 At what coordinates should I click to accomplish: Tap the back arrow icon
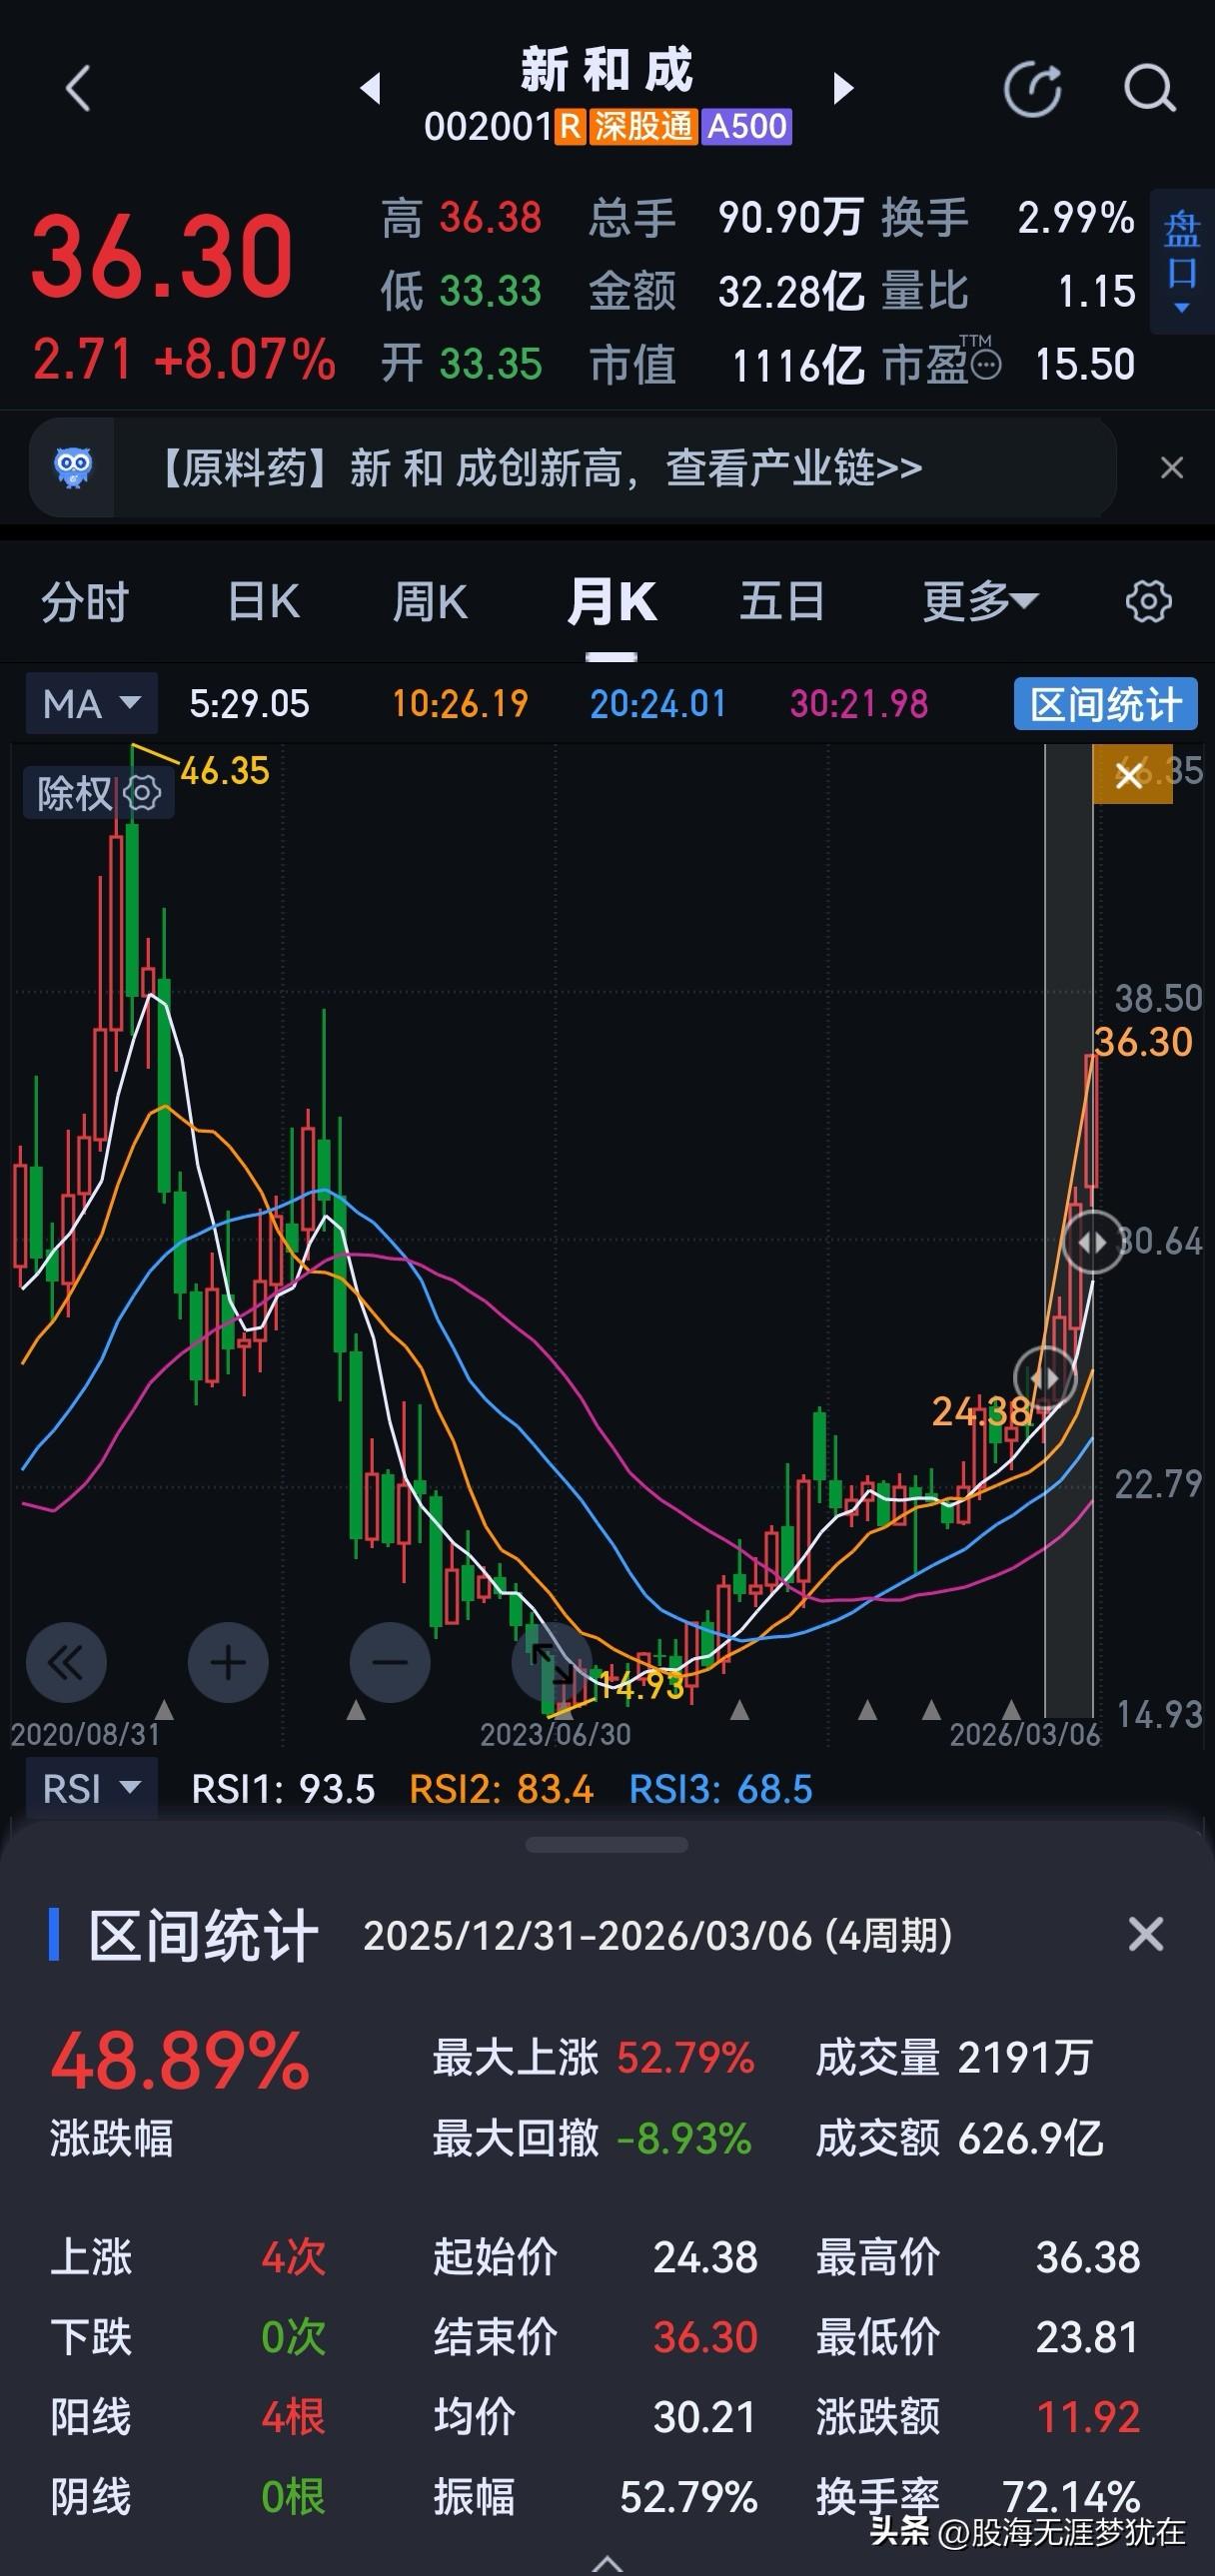(x=78, y=88)
